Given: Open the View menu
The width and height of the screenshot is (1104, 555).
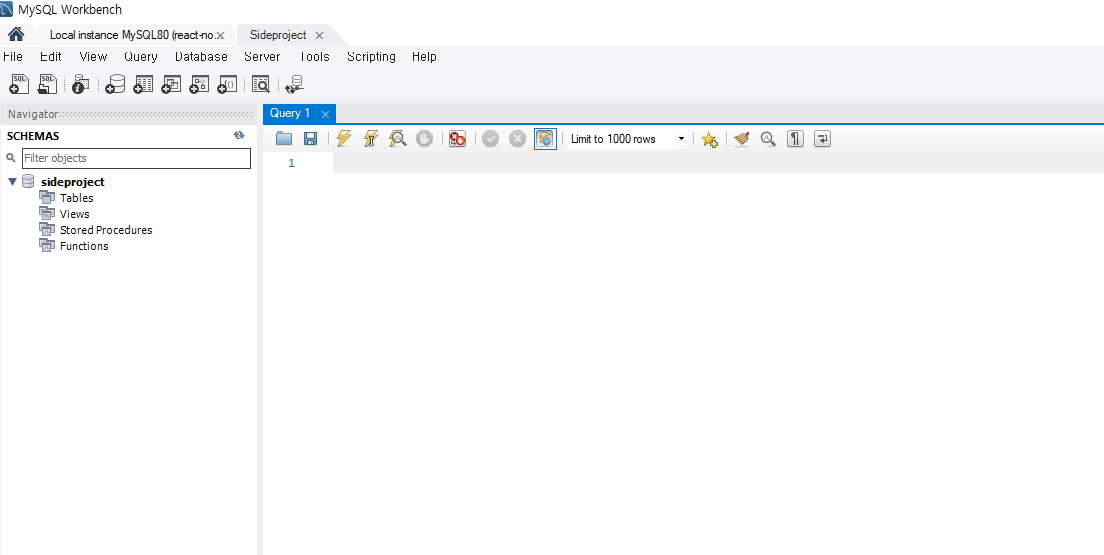Looking at the screenshot, I should (93, 56).
